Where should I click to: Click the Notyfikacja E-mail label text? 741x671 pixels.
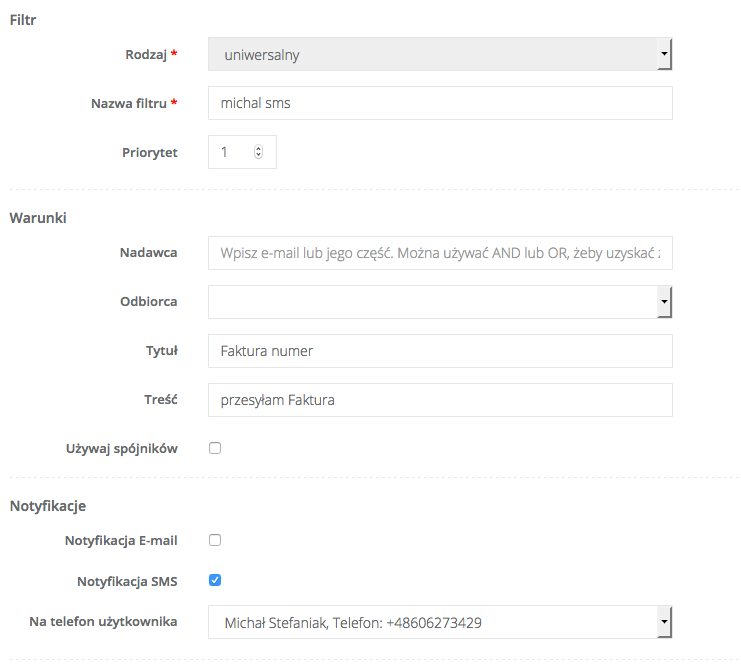click(x=121, y=541)
